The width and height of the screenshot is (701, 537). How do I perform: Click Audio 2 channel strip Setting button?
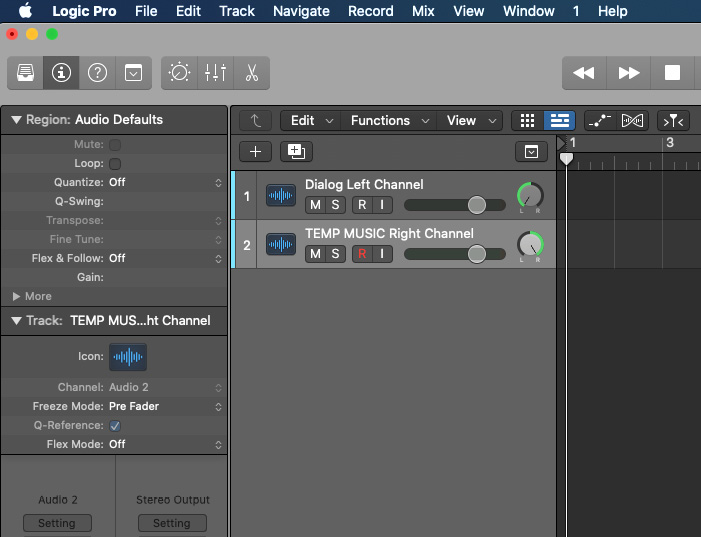pos(57,523)
